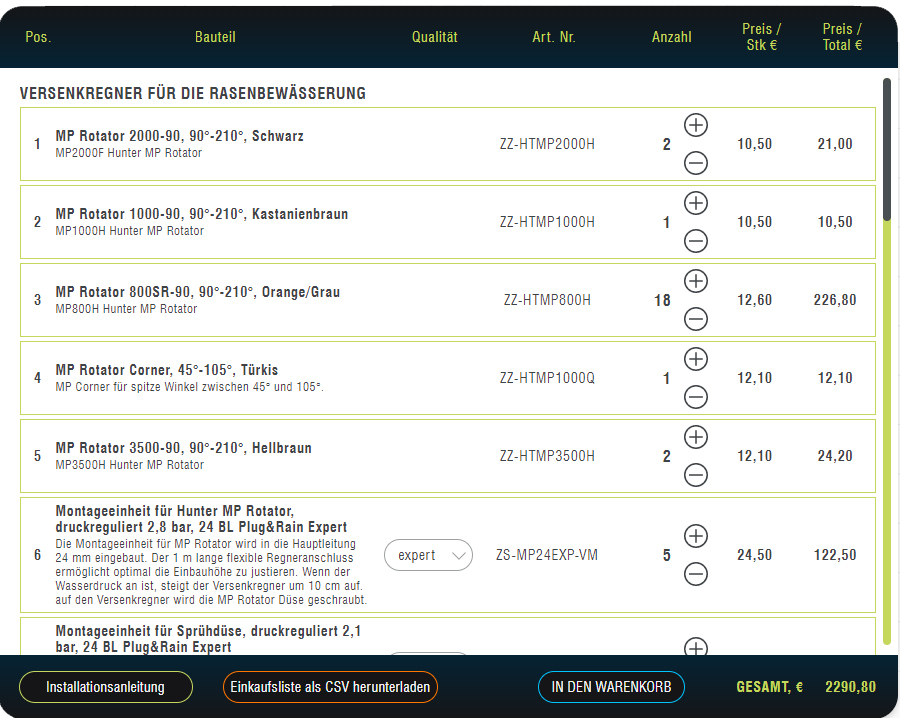
Task: Click the Pos. column header
Action: [38, 37]
